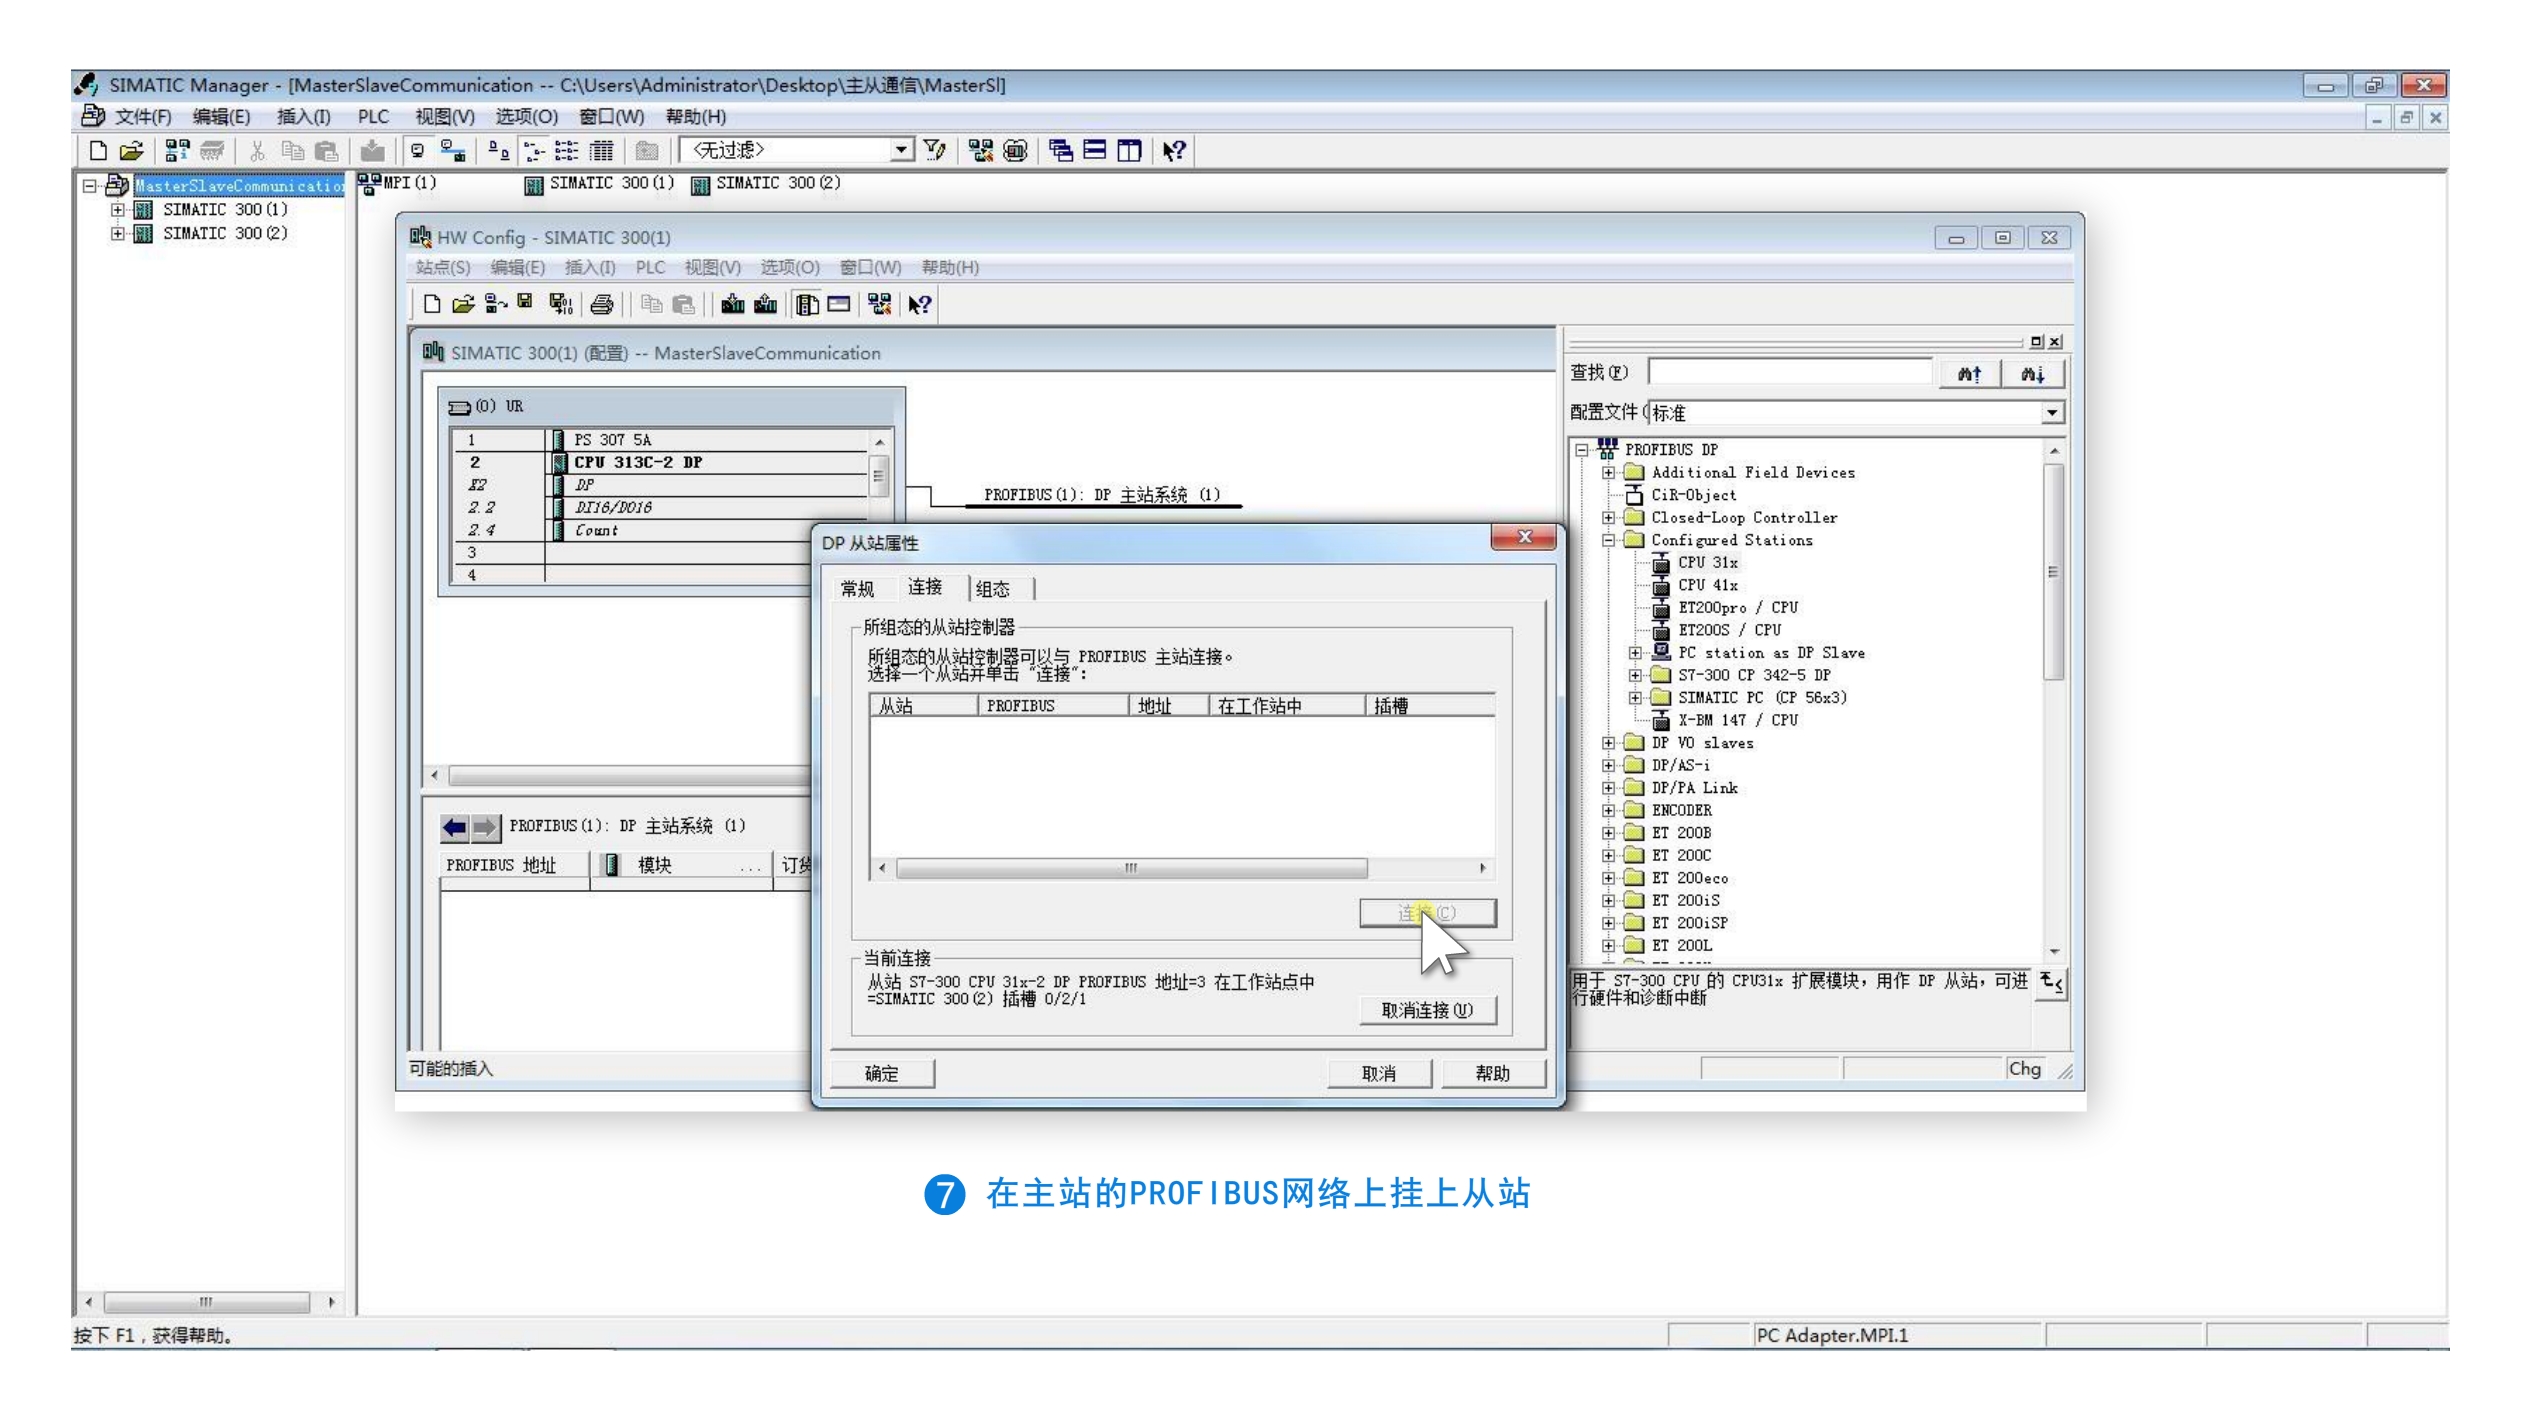The width and height of the screenshot is (2528, 1422).
Task: Switch to the 常规 tab
Action: [x=857, y=589]
